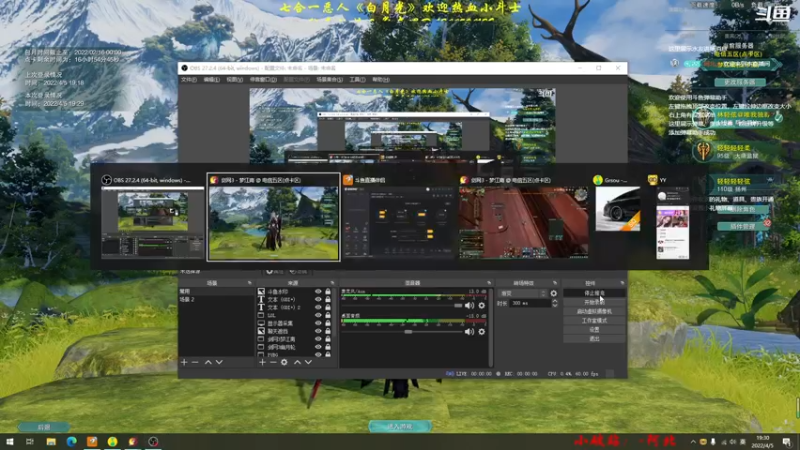This screenshot has width=800, height=450.
Task: Remove the selected scene with the minus icon under 场景
Action: (x=195, y=362)
